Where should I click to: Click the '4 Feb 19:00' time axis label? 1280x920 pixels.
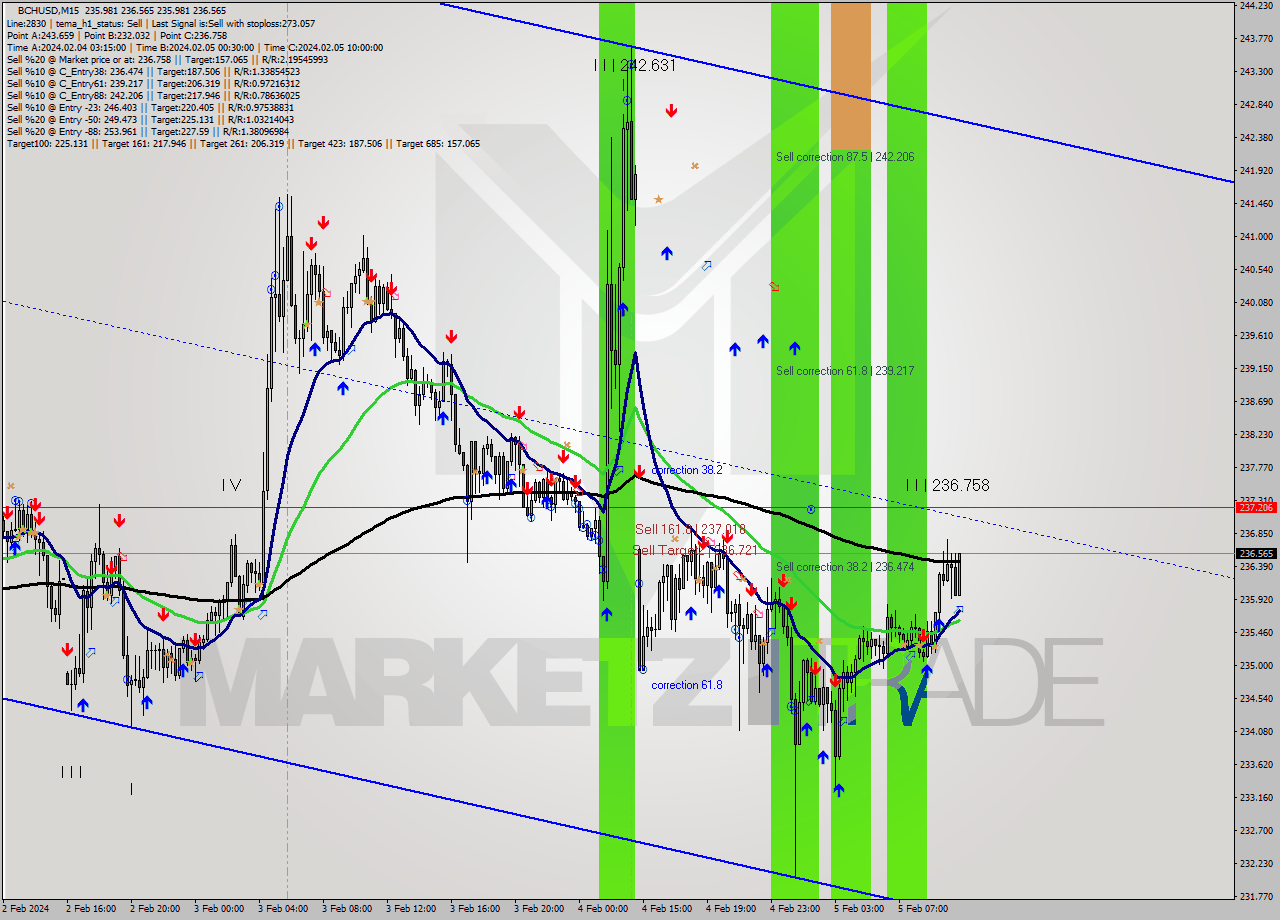[731, 909]
